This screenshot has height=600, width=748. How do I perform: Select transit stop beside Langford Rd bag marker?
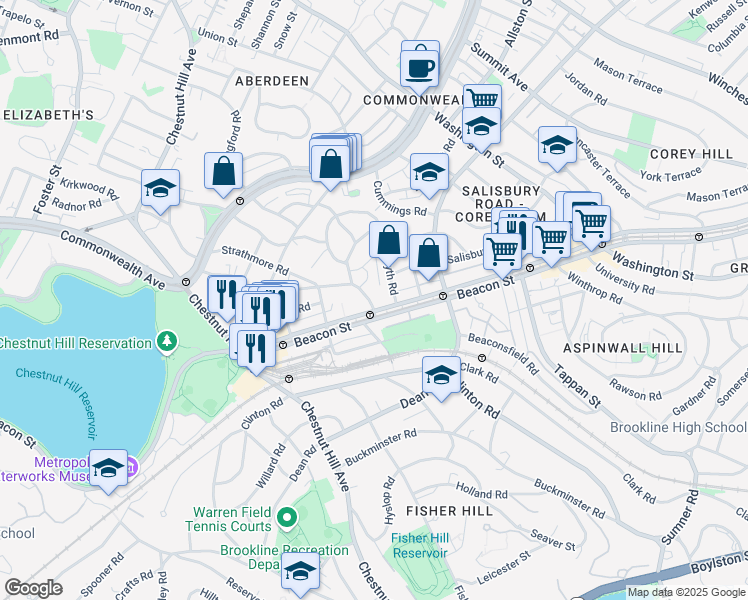pos(240,201)
